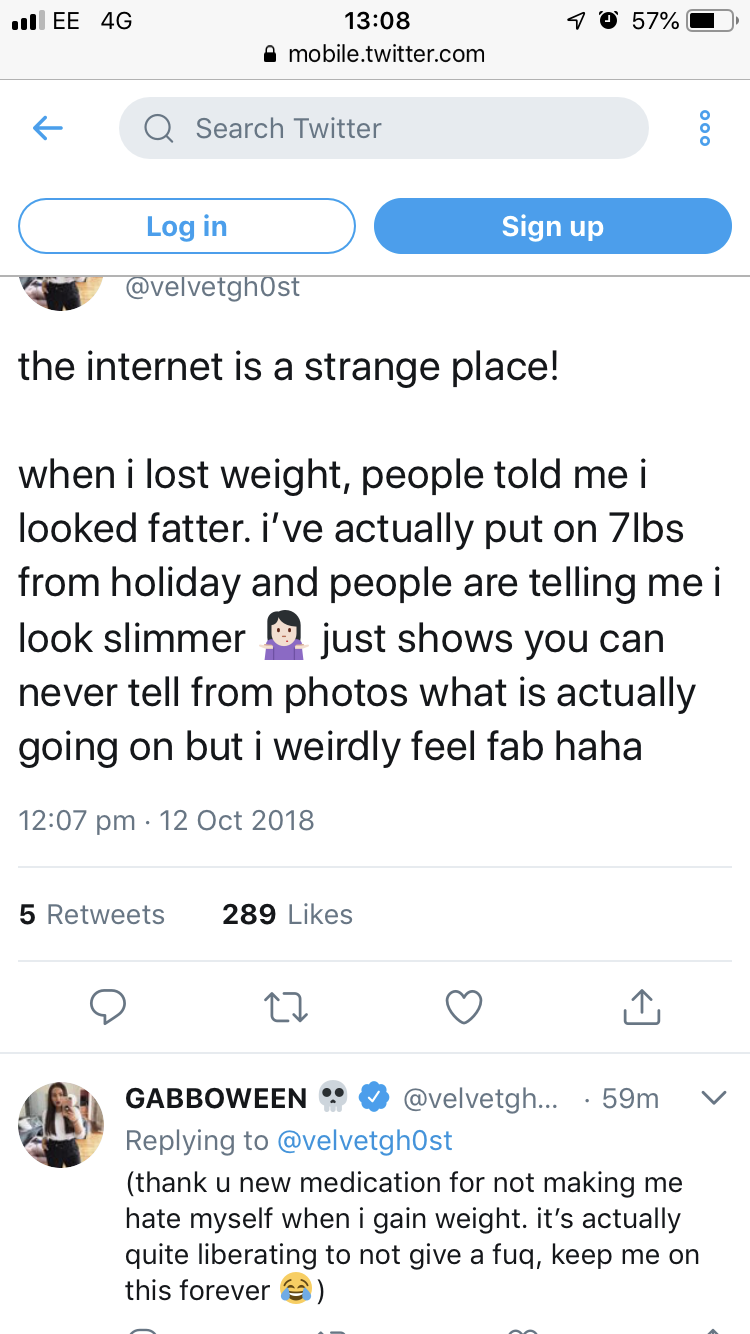Tap the mobile.twitter.com address bar
This screenshot has height=1334, width=750.
point(375,54)
